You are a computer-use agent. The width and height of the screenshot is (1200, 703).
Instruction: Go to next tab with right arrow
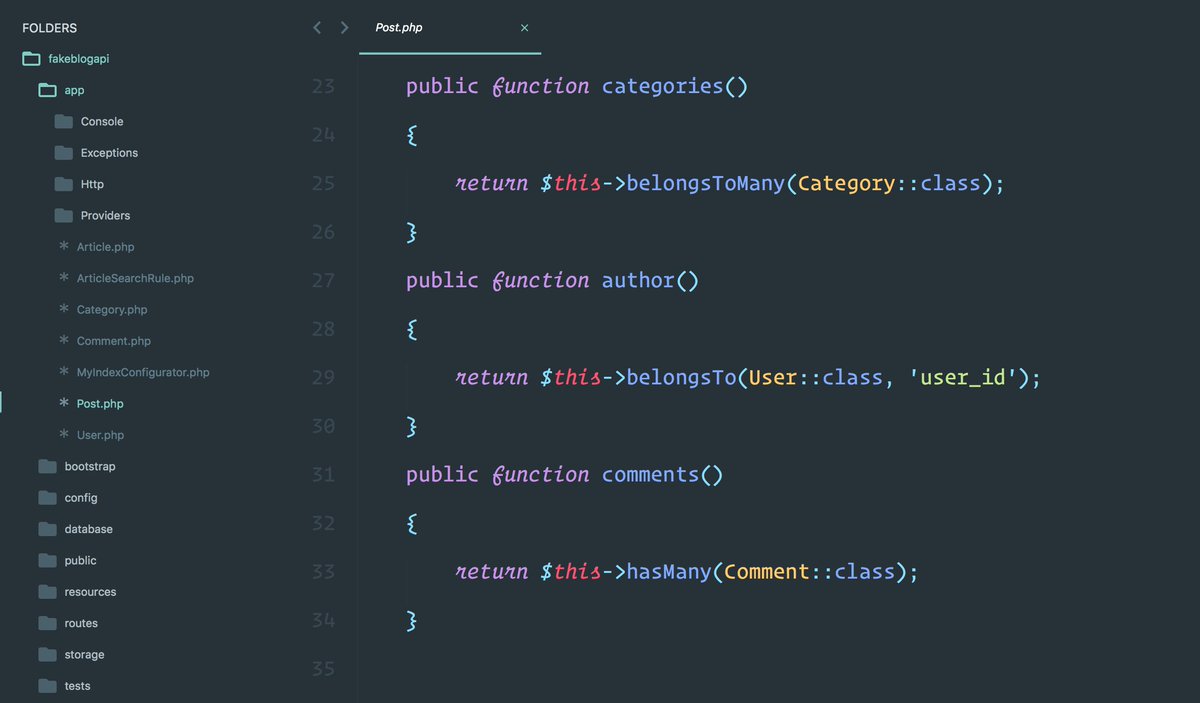pos(345,28)
